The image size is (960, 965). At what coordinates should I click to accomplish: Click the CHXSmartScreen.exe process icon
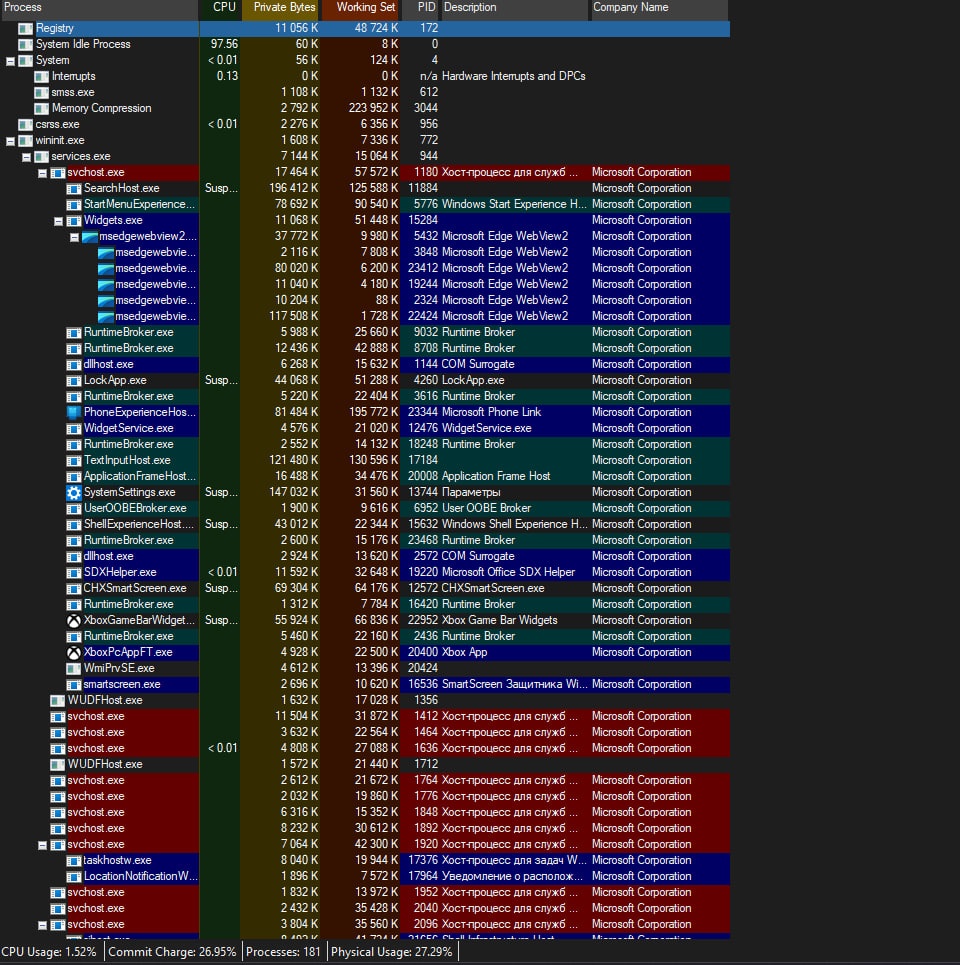[x=73, y=588]
